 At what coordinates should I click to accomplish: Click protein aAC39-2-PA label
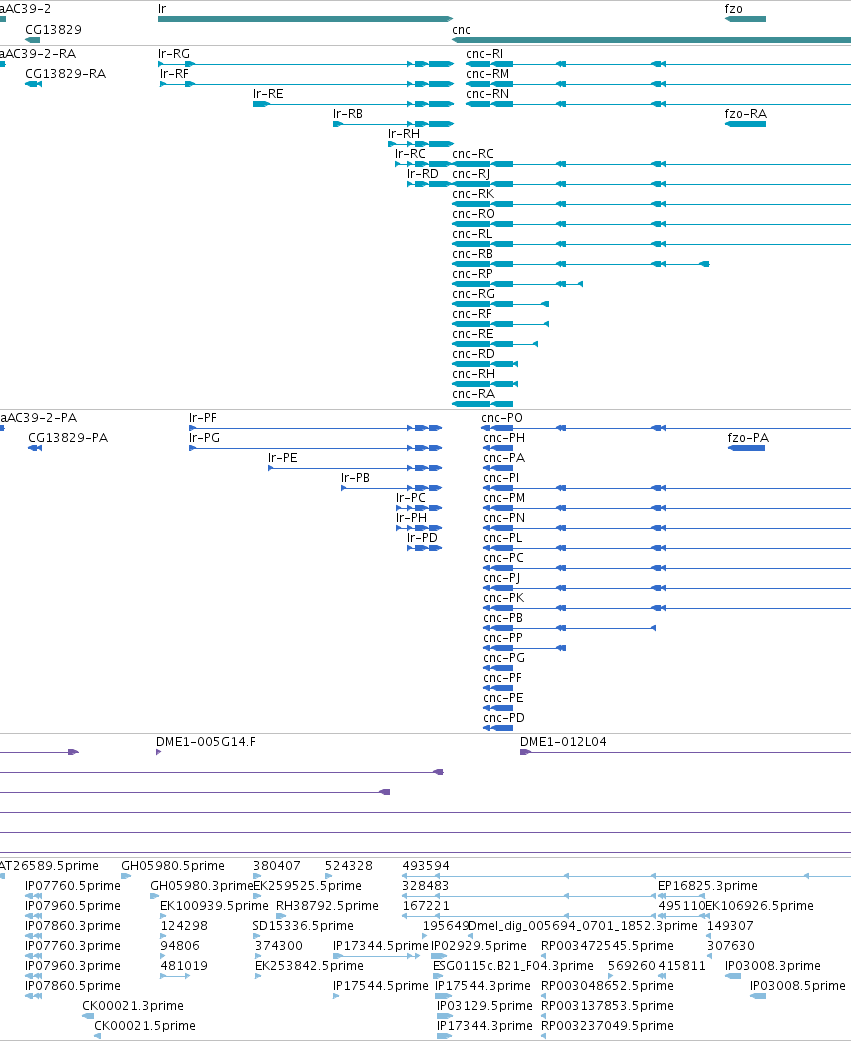[x=39, y=418]
